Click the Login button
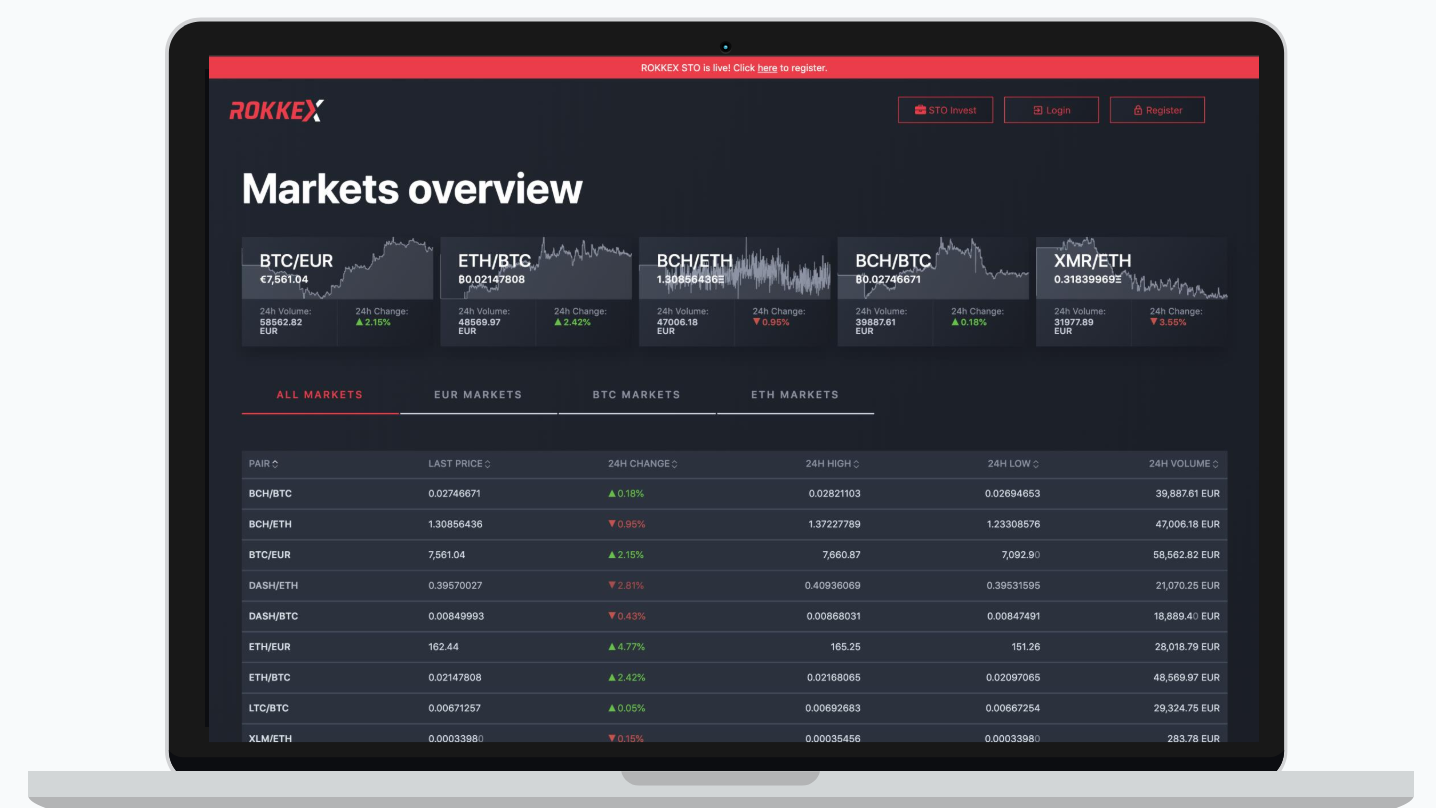The width and height of the screenshot is (1436, 808). click(1051, 110)
